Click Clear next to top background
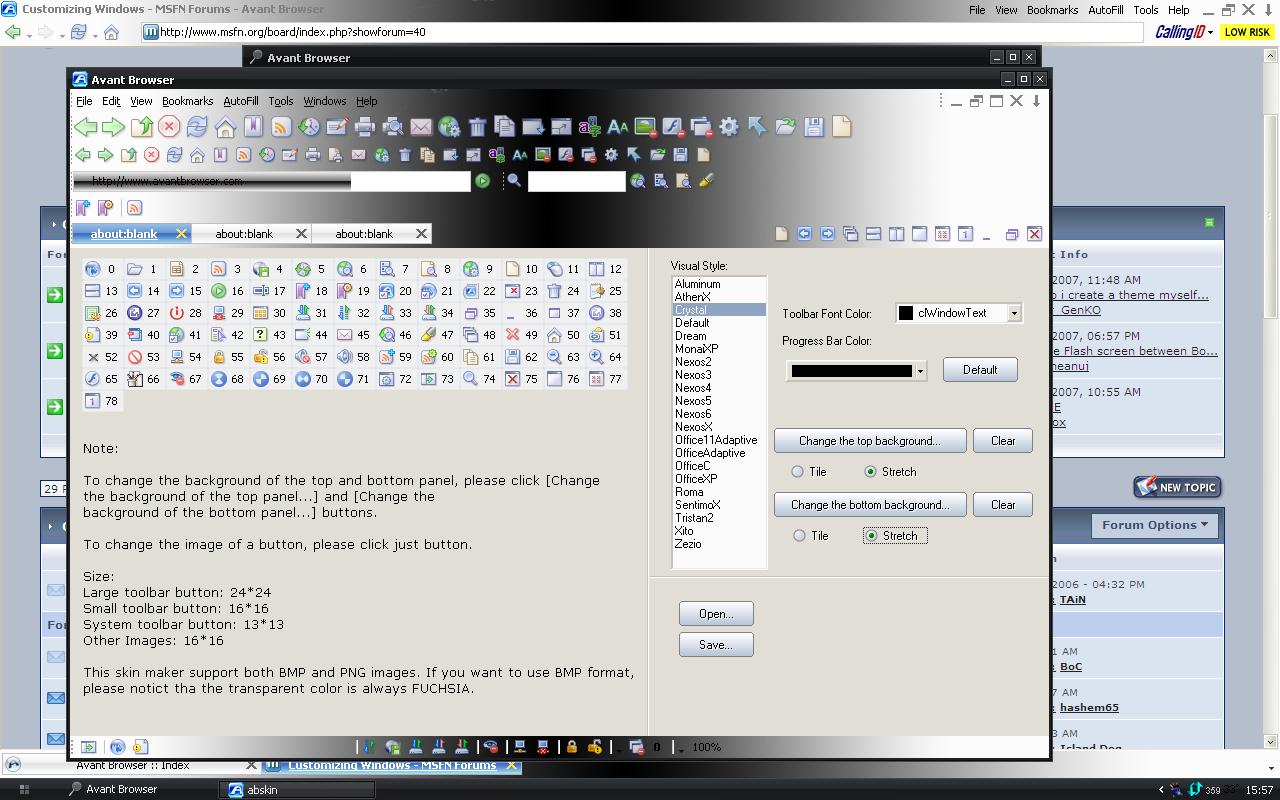 pyautogui.click(x=1003, y=441)
